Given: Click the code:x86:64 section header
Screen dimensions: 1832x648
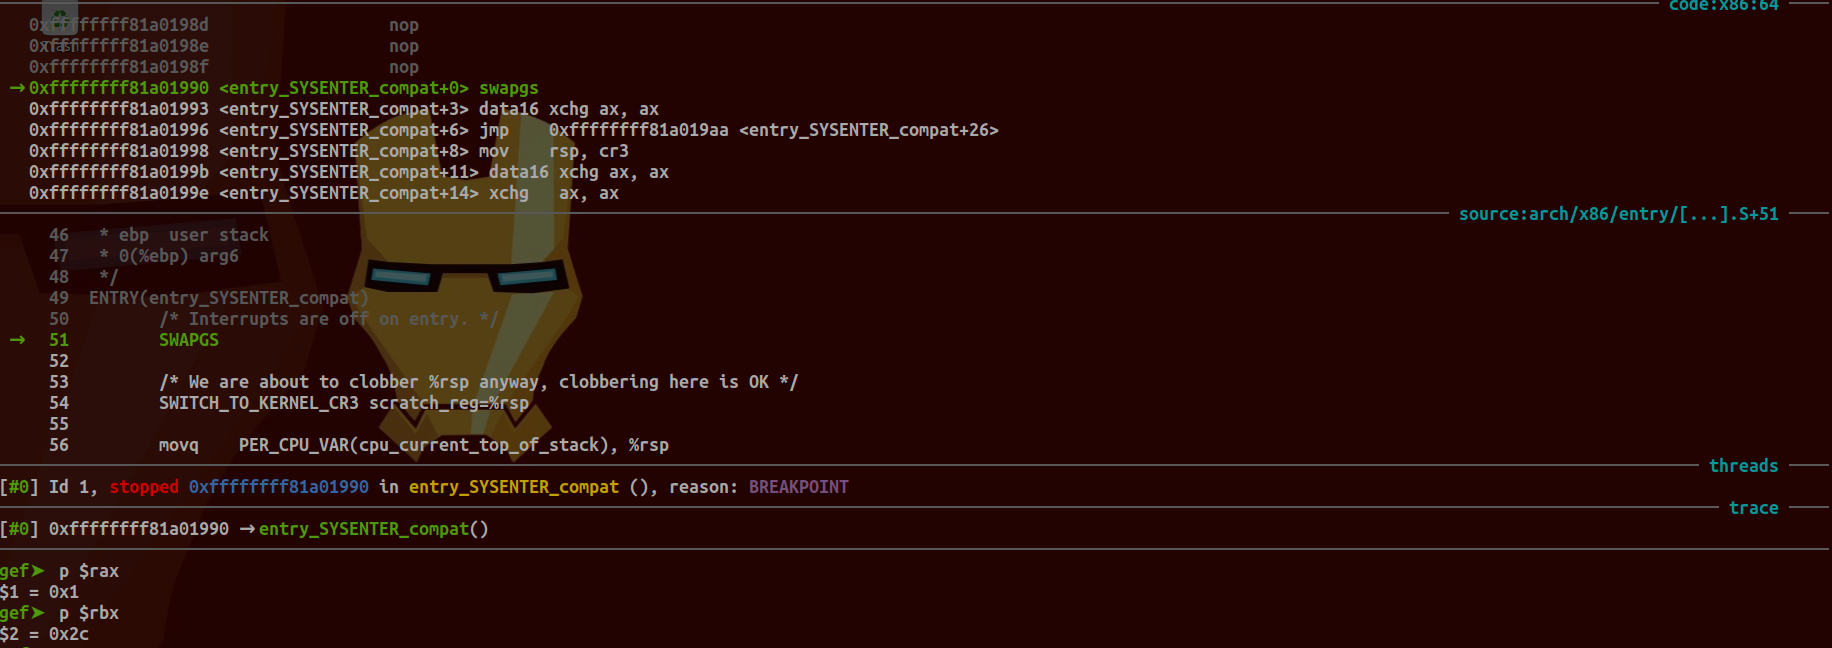Looking at the screenshot, I should [x=1723, y=6].
